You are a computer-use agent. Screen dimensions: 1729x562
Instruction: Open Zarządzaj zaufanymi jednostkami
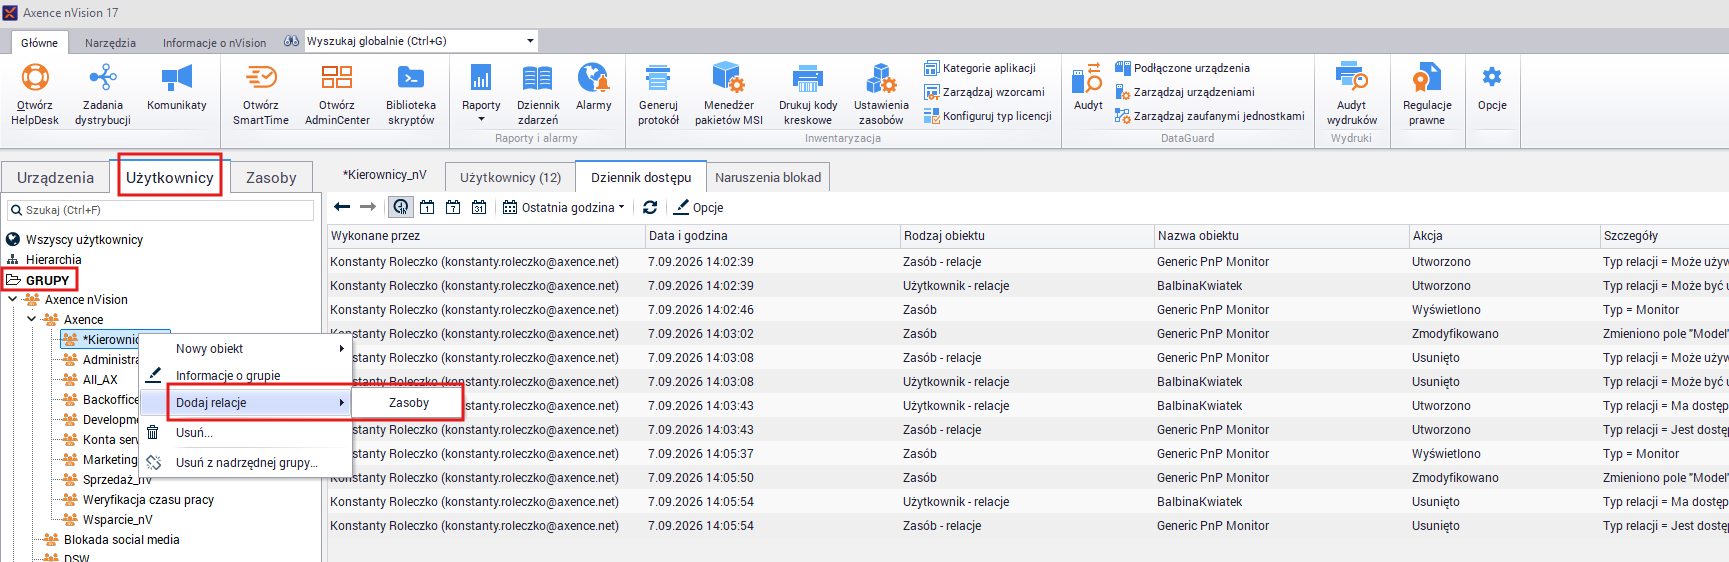[x=1210, y=116]
